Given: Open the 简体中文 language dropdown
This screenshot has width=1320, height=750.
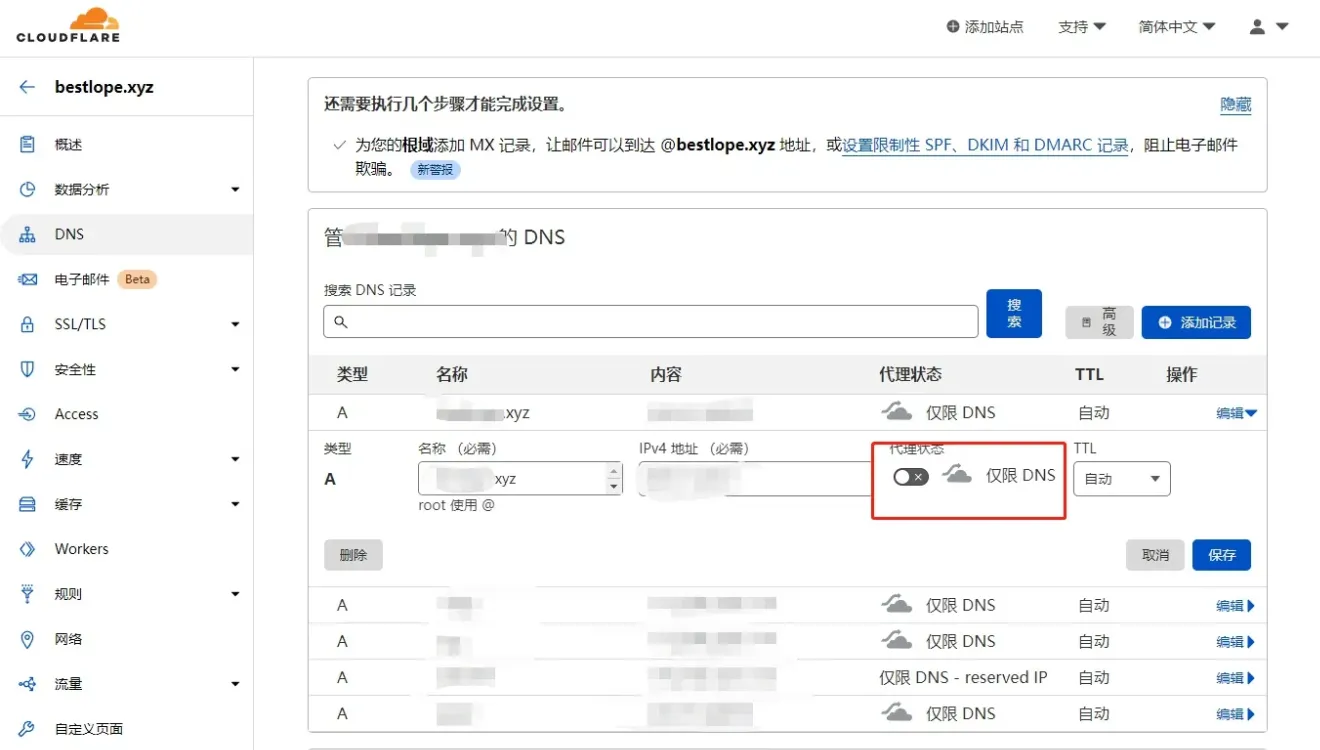Looking at the screenshot, I should (1176, 27).
